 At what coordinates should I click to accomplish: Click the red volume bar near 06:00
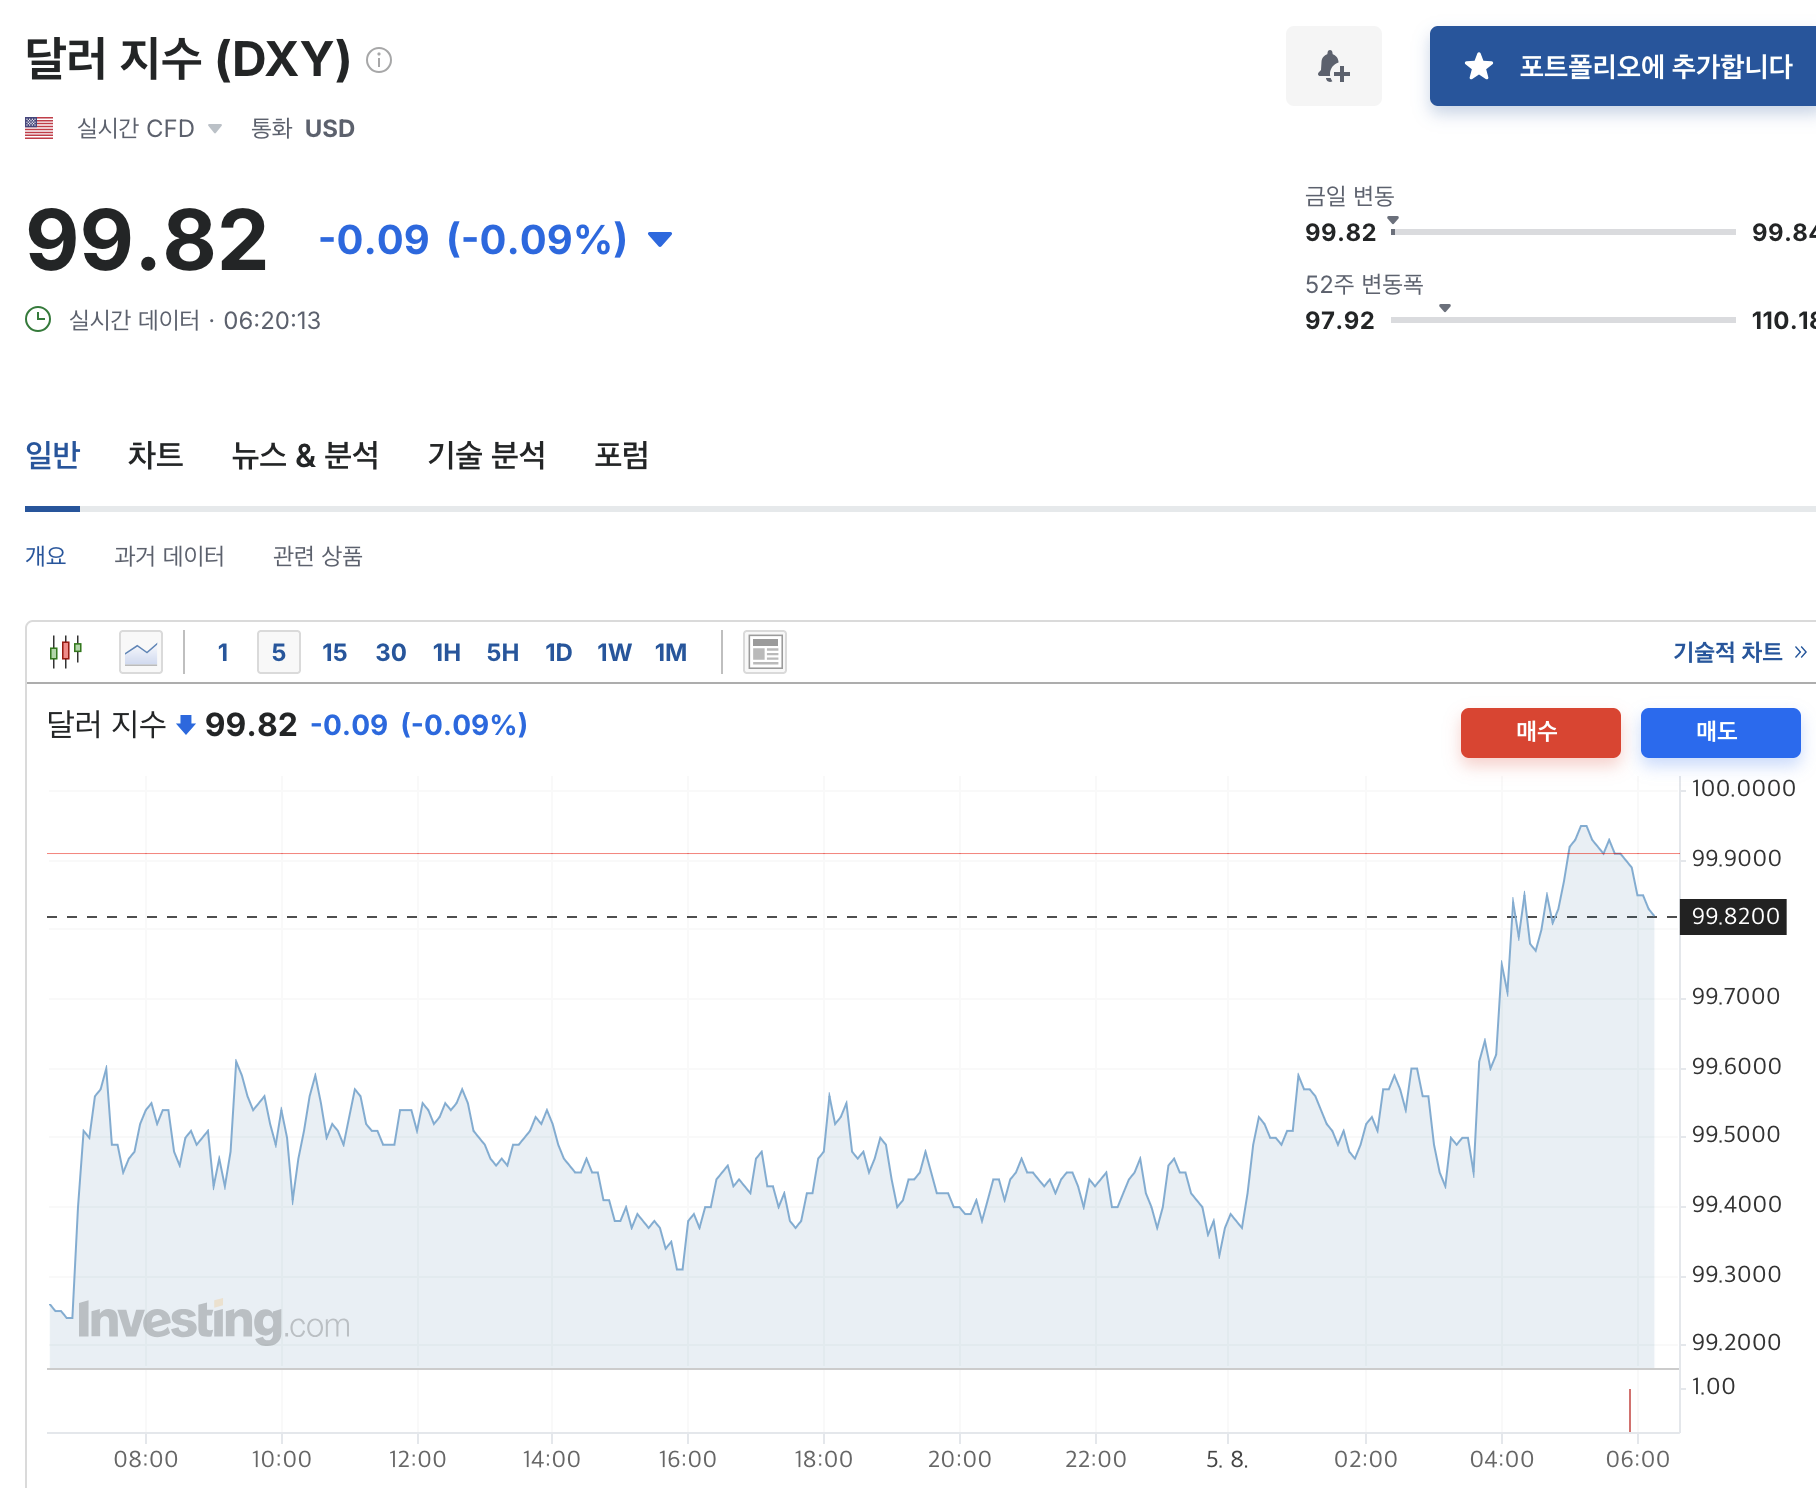point(1629,1410)
